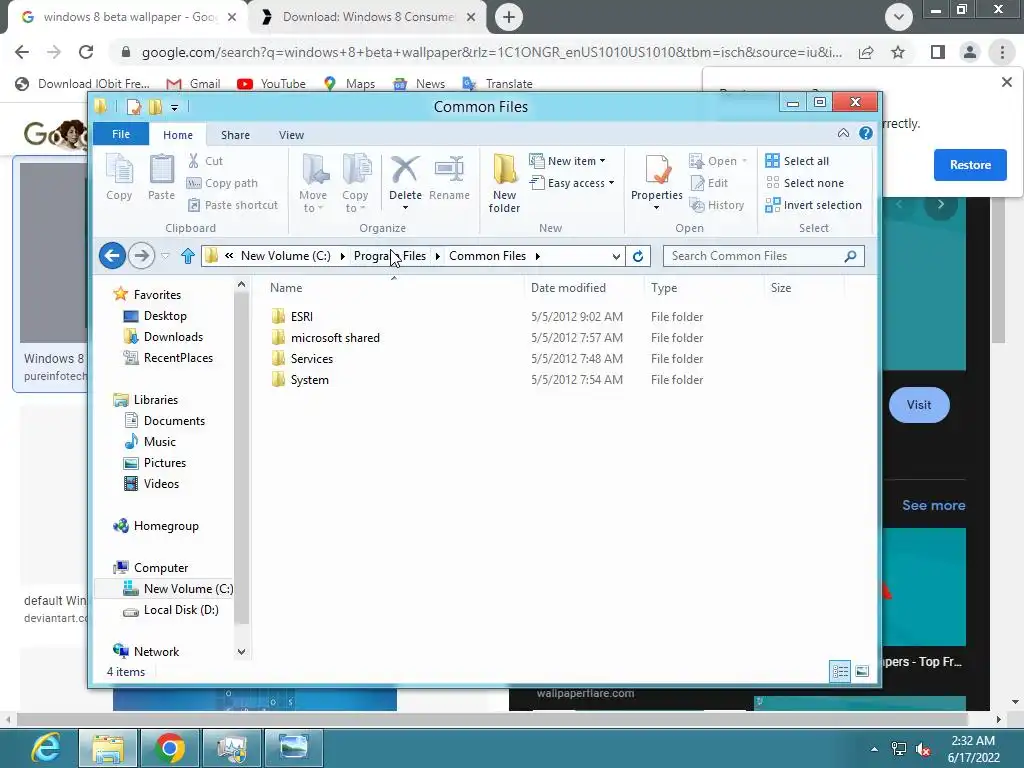Click Copy path in ribbon

point(222,183)
